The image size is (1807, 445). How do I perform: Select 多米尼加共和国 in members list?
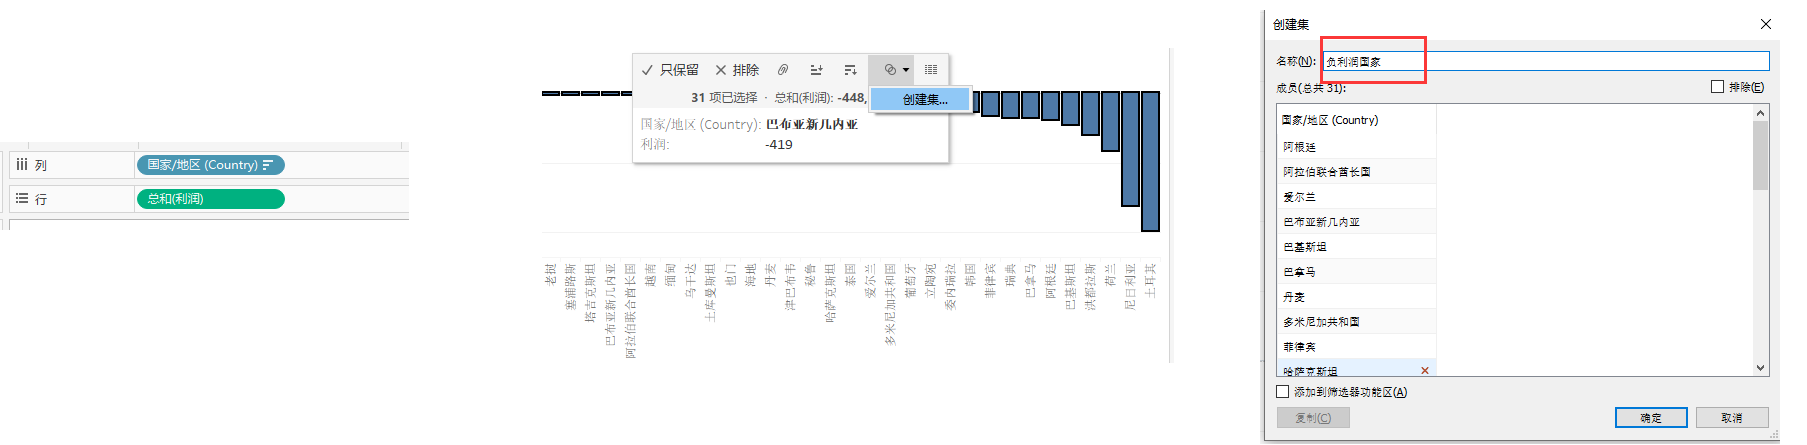pyautogui.click(x=1356, y=322)
